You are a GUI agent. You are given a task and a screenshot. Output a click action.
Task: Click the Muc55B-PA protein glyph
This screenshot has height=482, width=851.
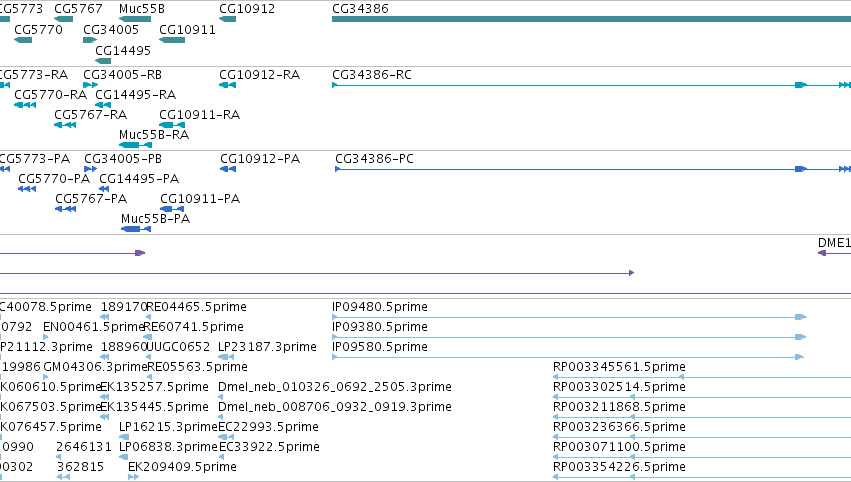(136, 229)
